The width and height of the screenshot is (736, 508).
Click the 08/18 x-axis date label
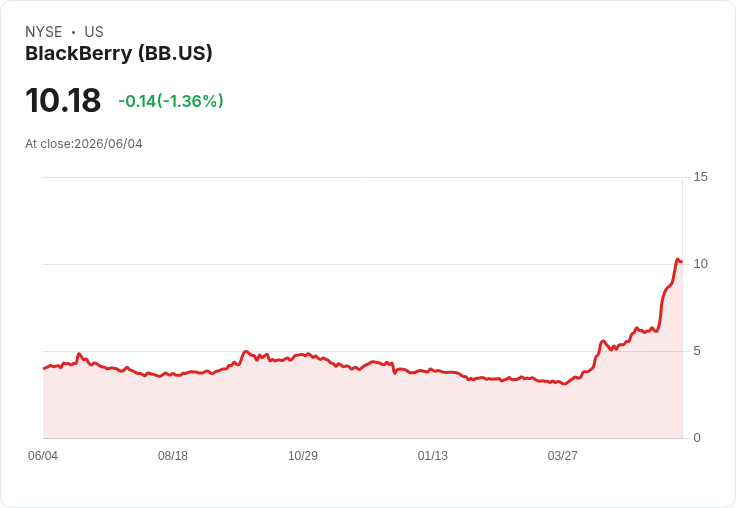pos(173,455)
